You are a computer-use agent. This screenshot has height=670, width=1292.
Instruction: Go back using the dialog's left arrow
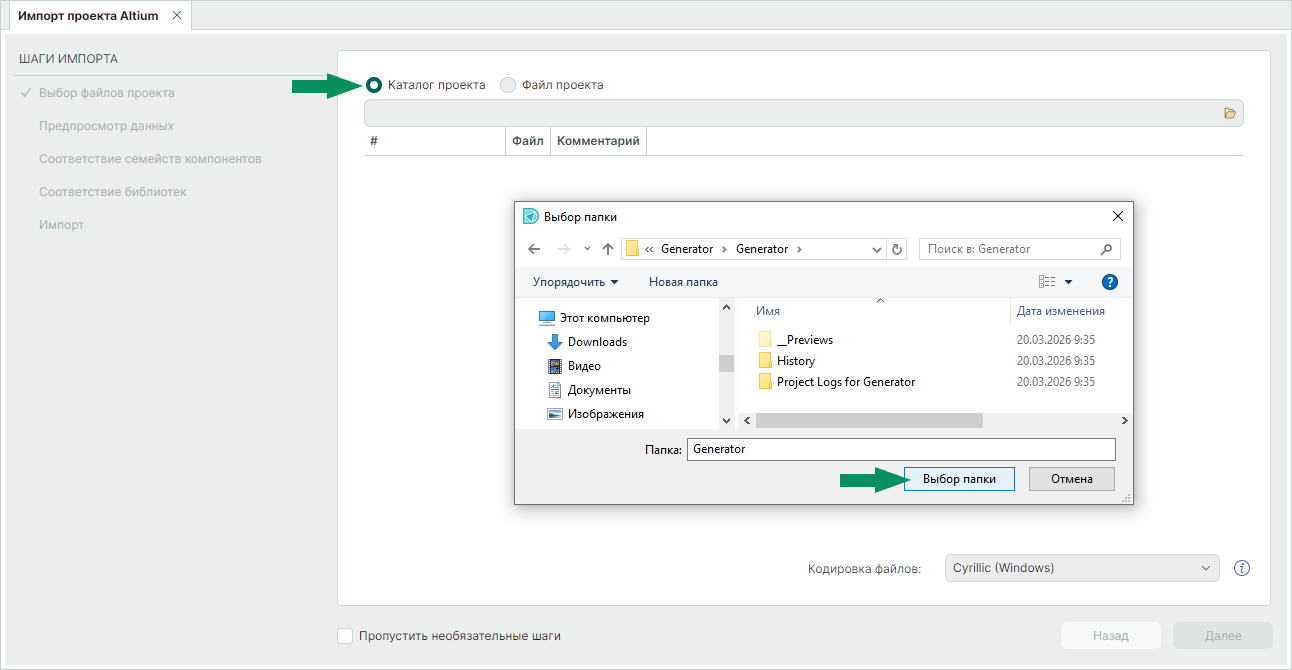pos(534,249)
